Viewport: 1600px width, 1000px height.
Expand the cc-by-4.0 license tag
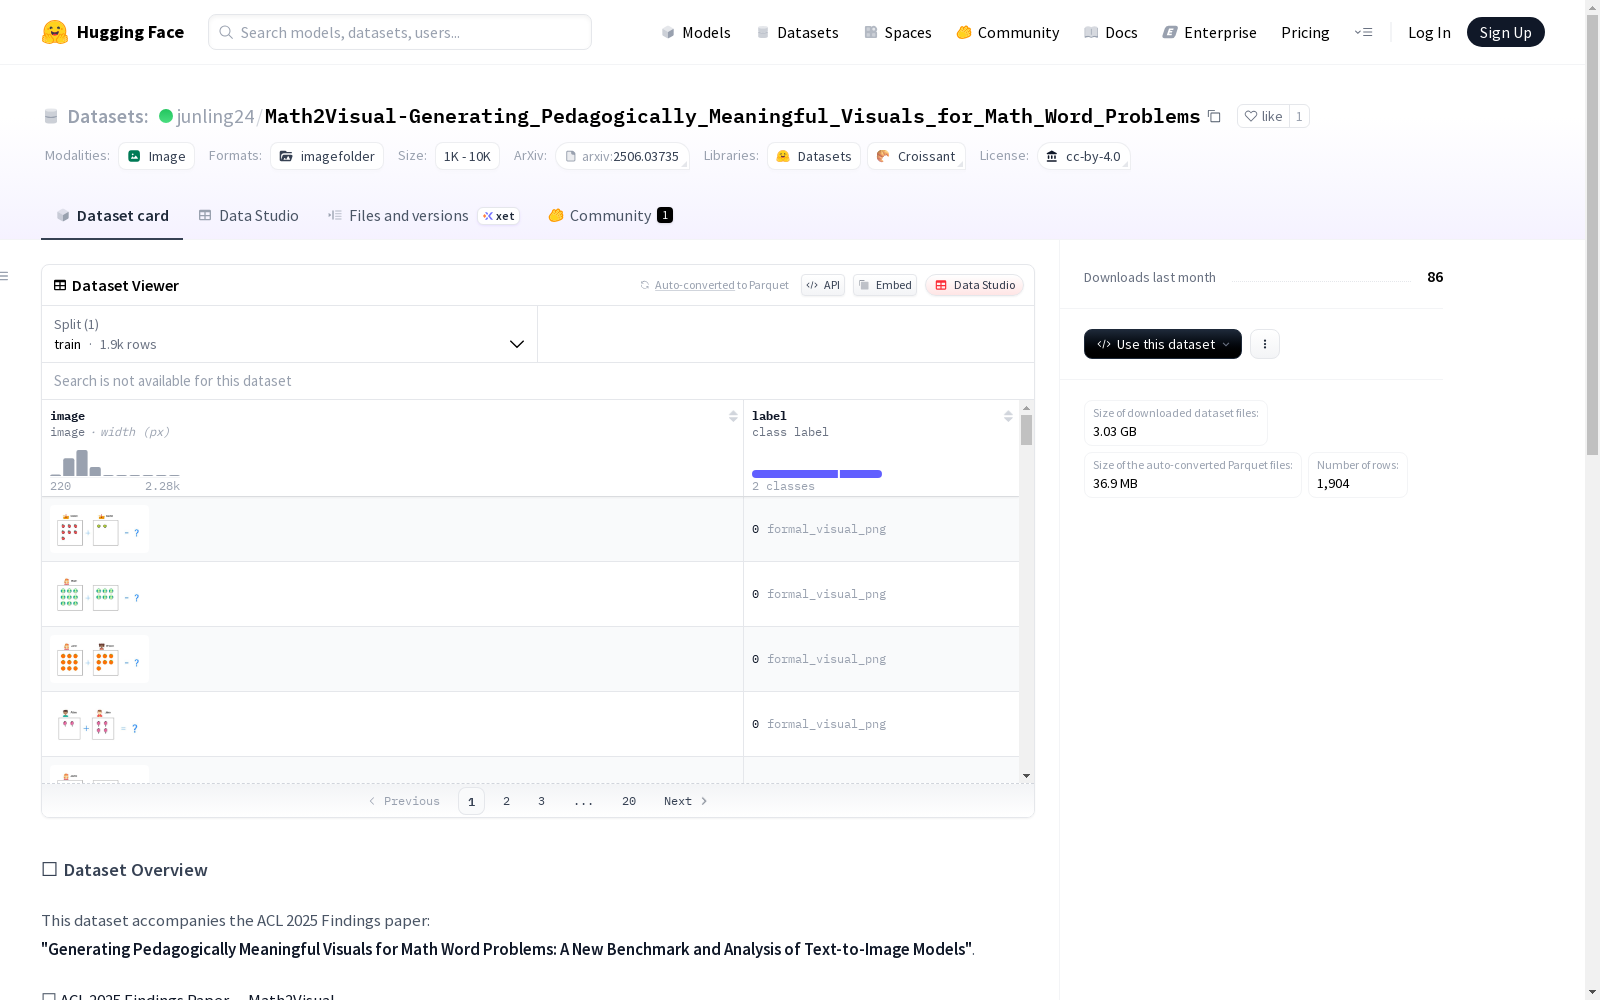tap(1084, 156)
